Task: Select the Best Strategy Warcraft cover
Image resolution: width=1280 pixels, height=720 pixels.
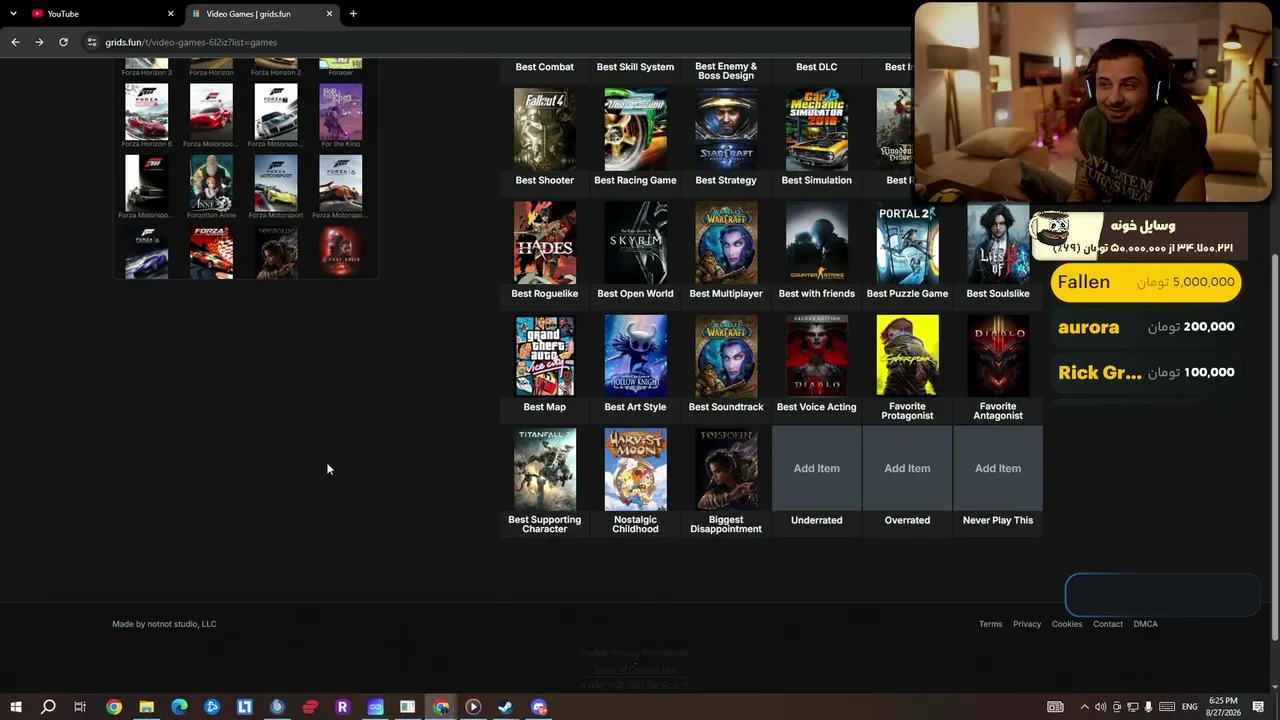Action: [726, 243]
